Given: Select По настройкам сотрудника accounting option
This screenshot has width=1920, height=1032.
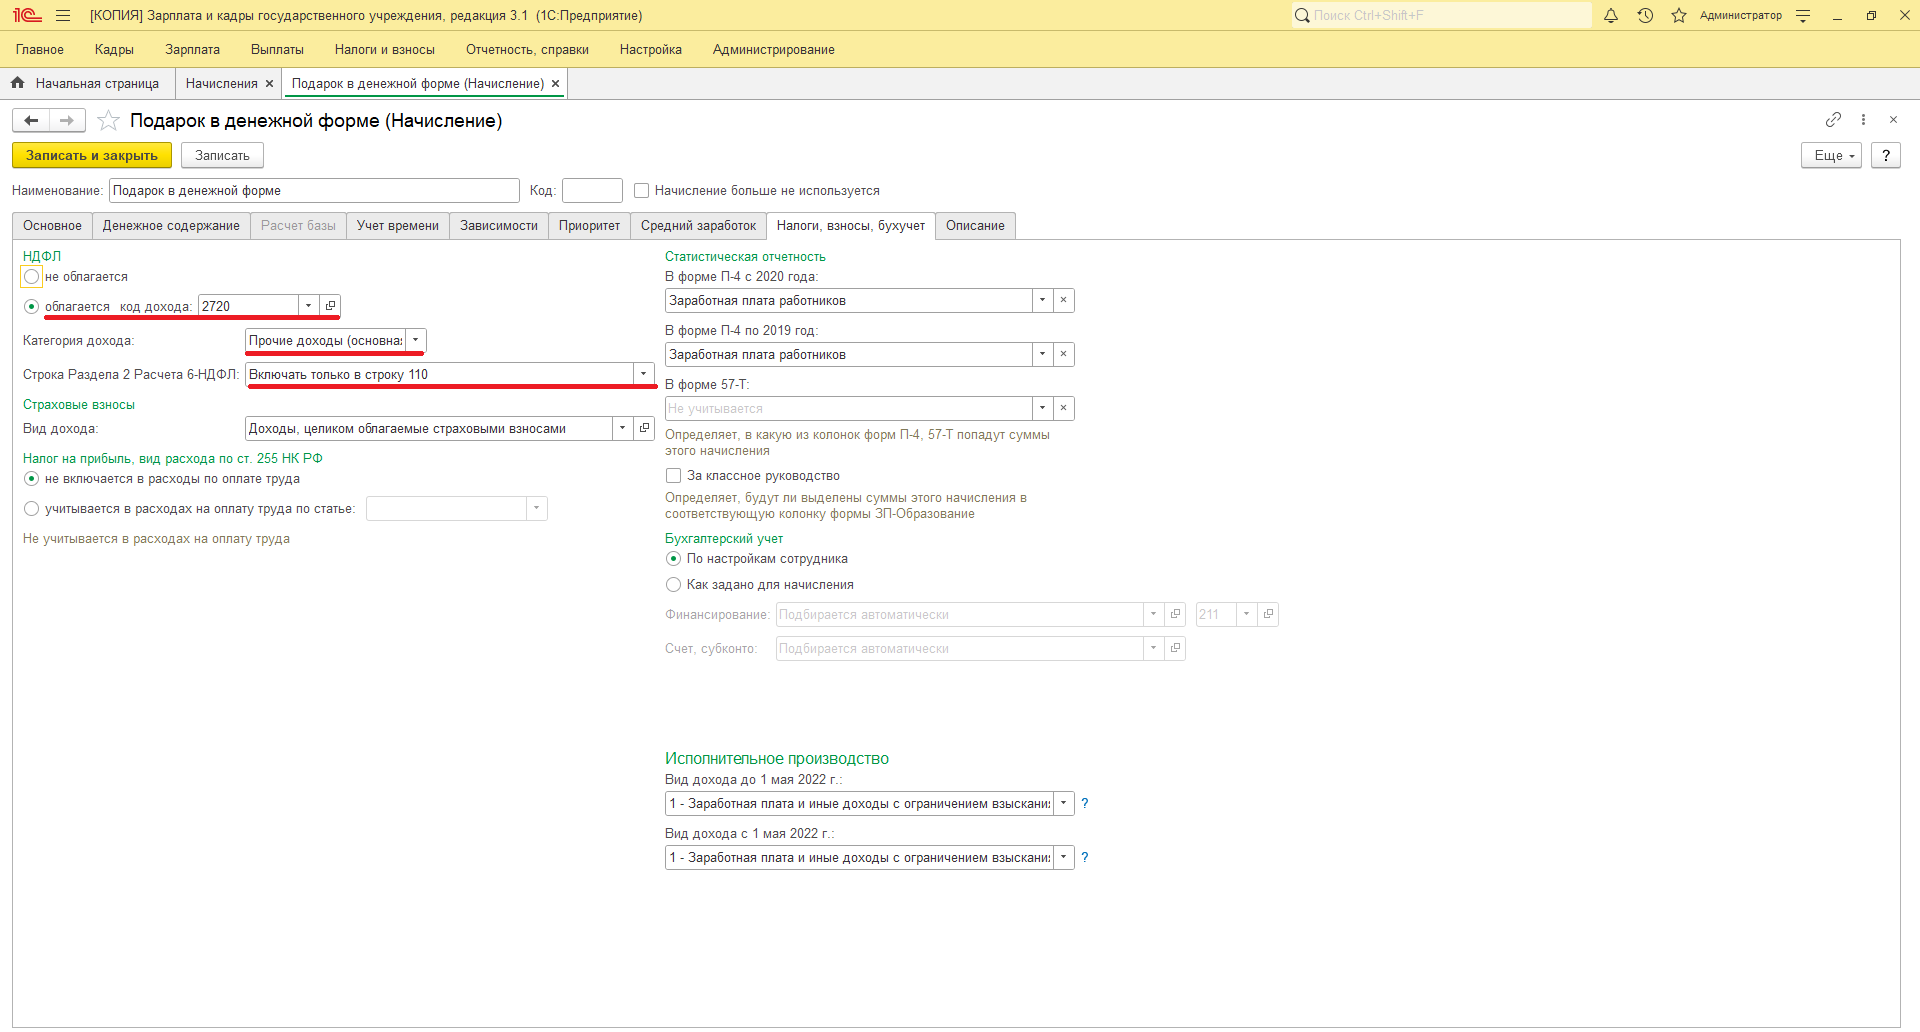Looking at the screenshot, I should coord(674,559).
